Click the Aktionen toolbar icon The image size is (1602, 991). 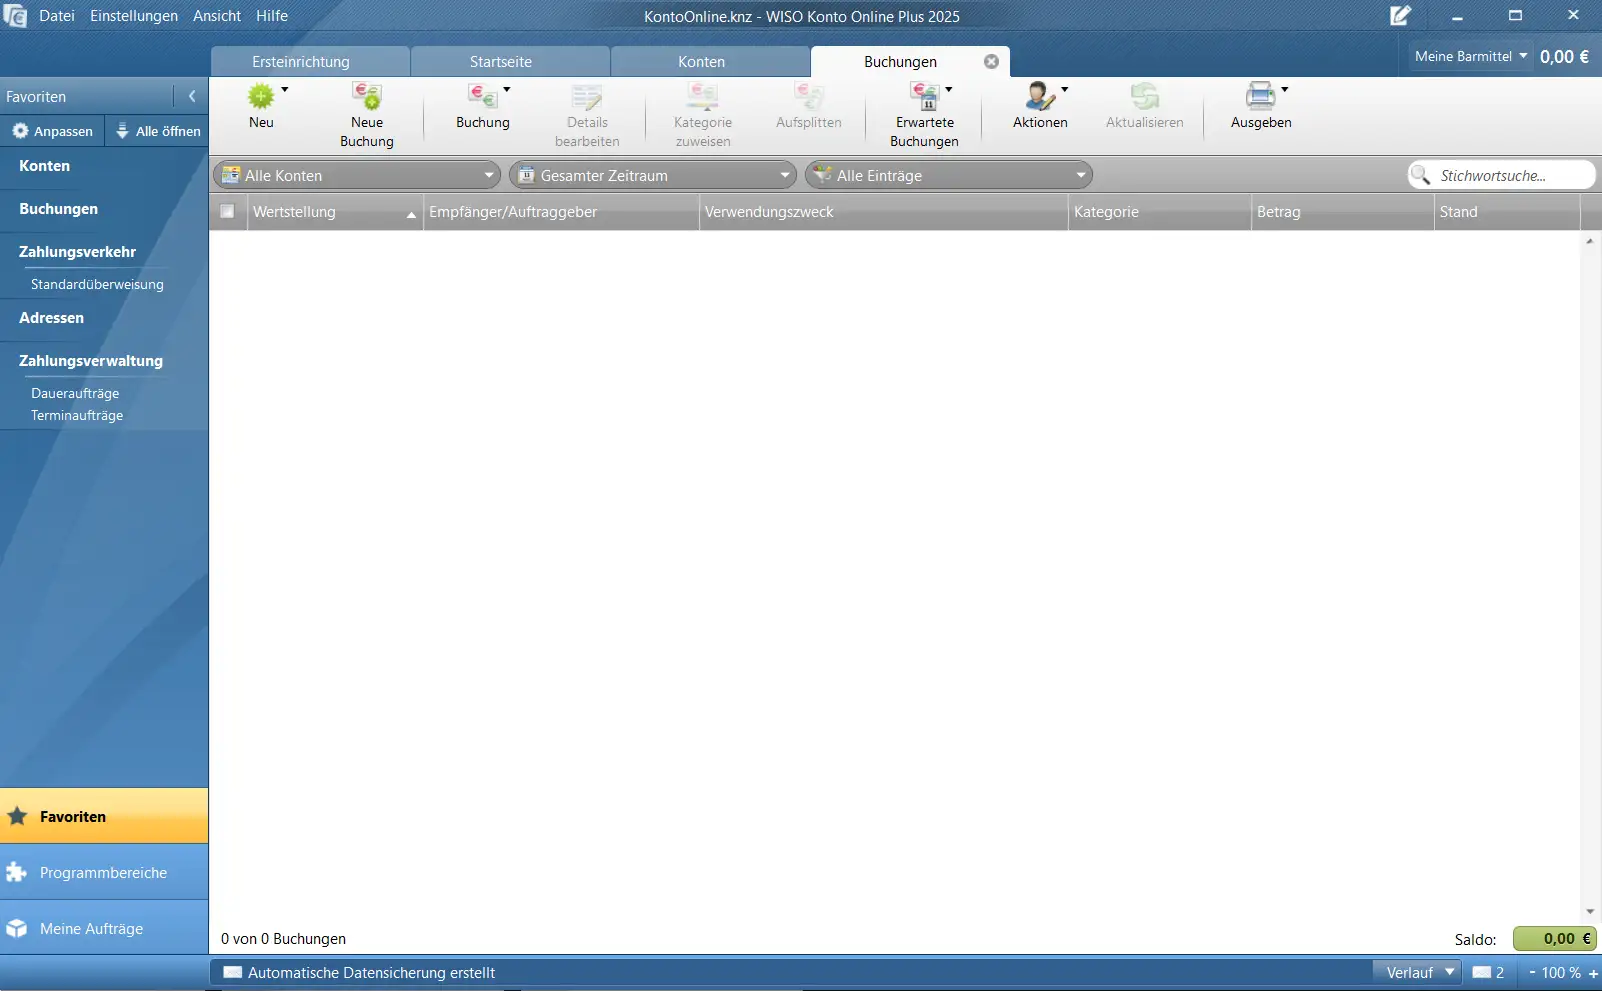(x=1039, y=98)
